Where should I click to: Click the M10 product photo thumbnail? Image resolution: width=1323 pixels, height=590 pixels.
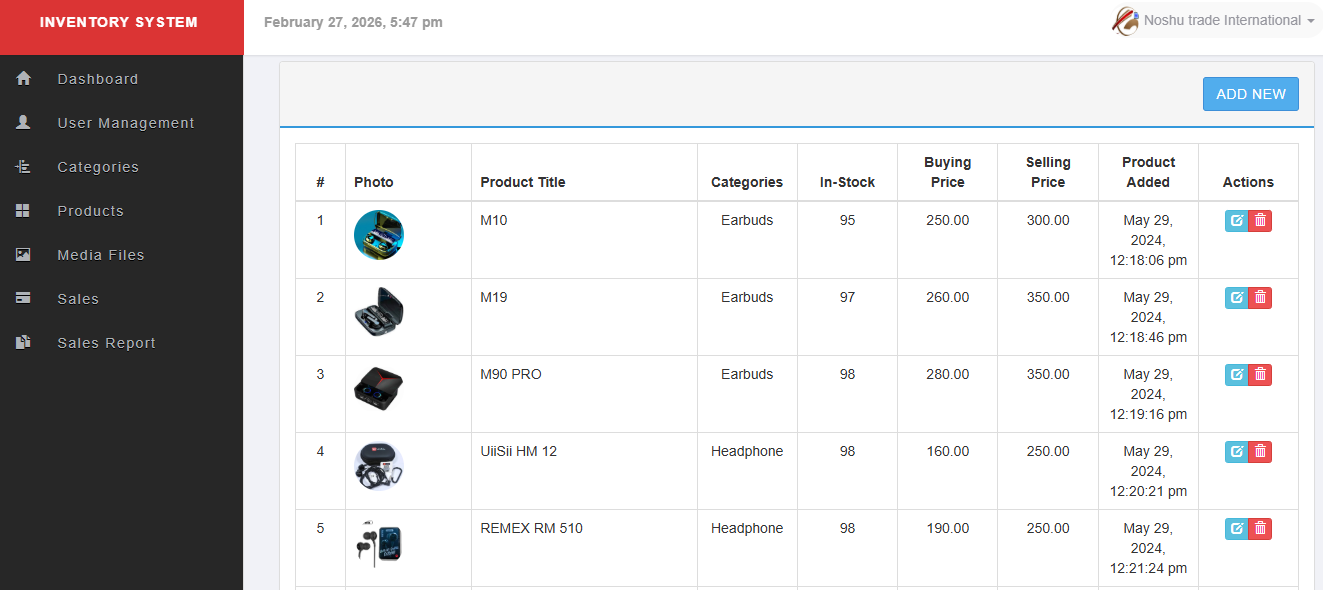[x=379, y=235]
